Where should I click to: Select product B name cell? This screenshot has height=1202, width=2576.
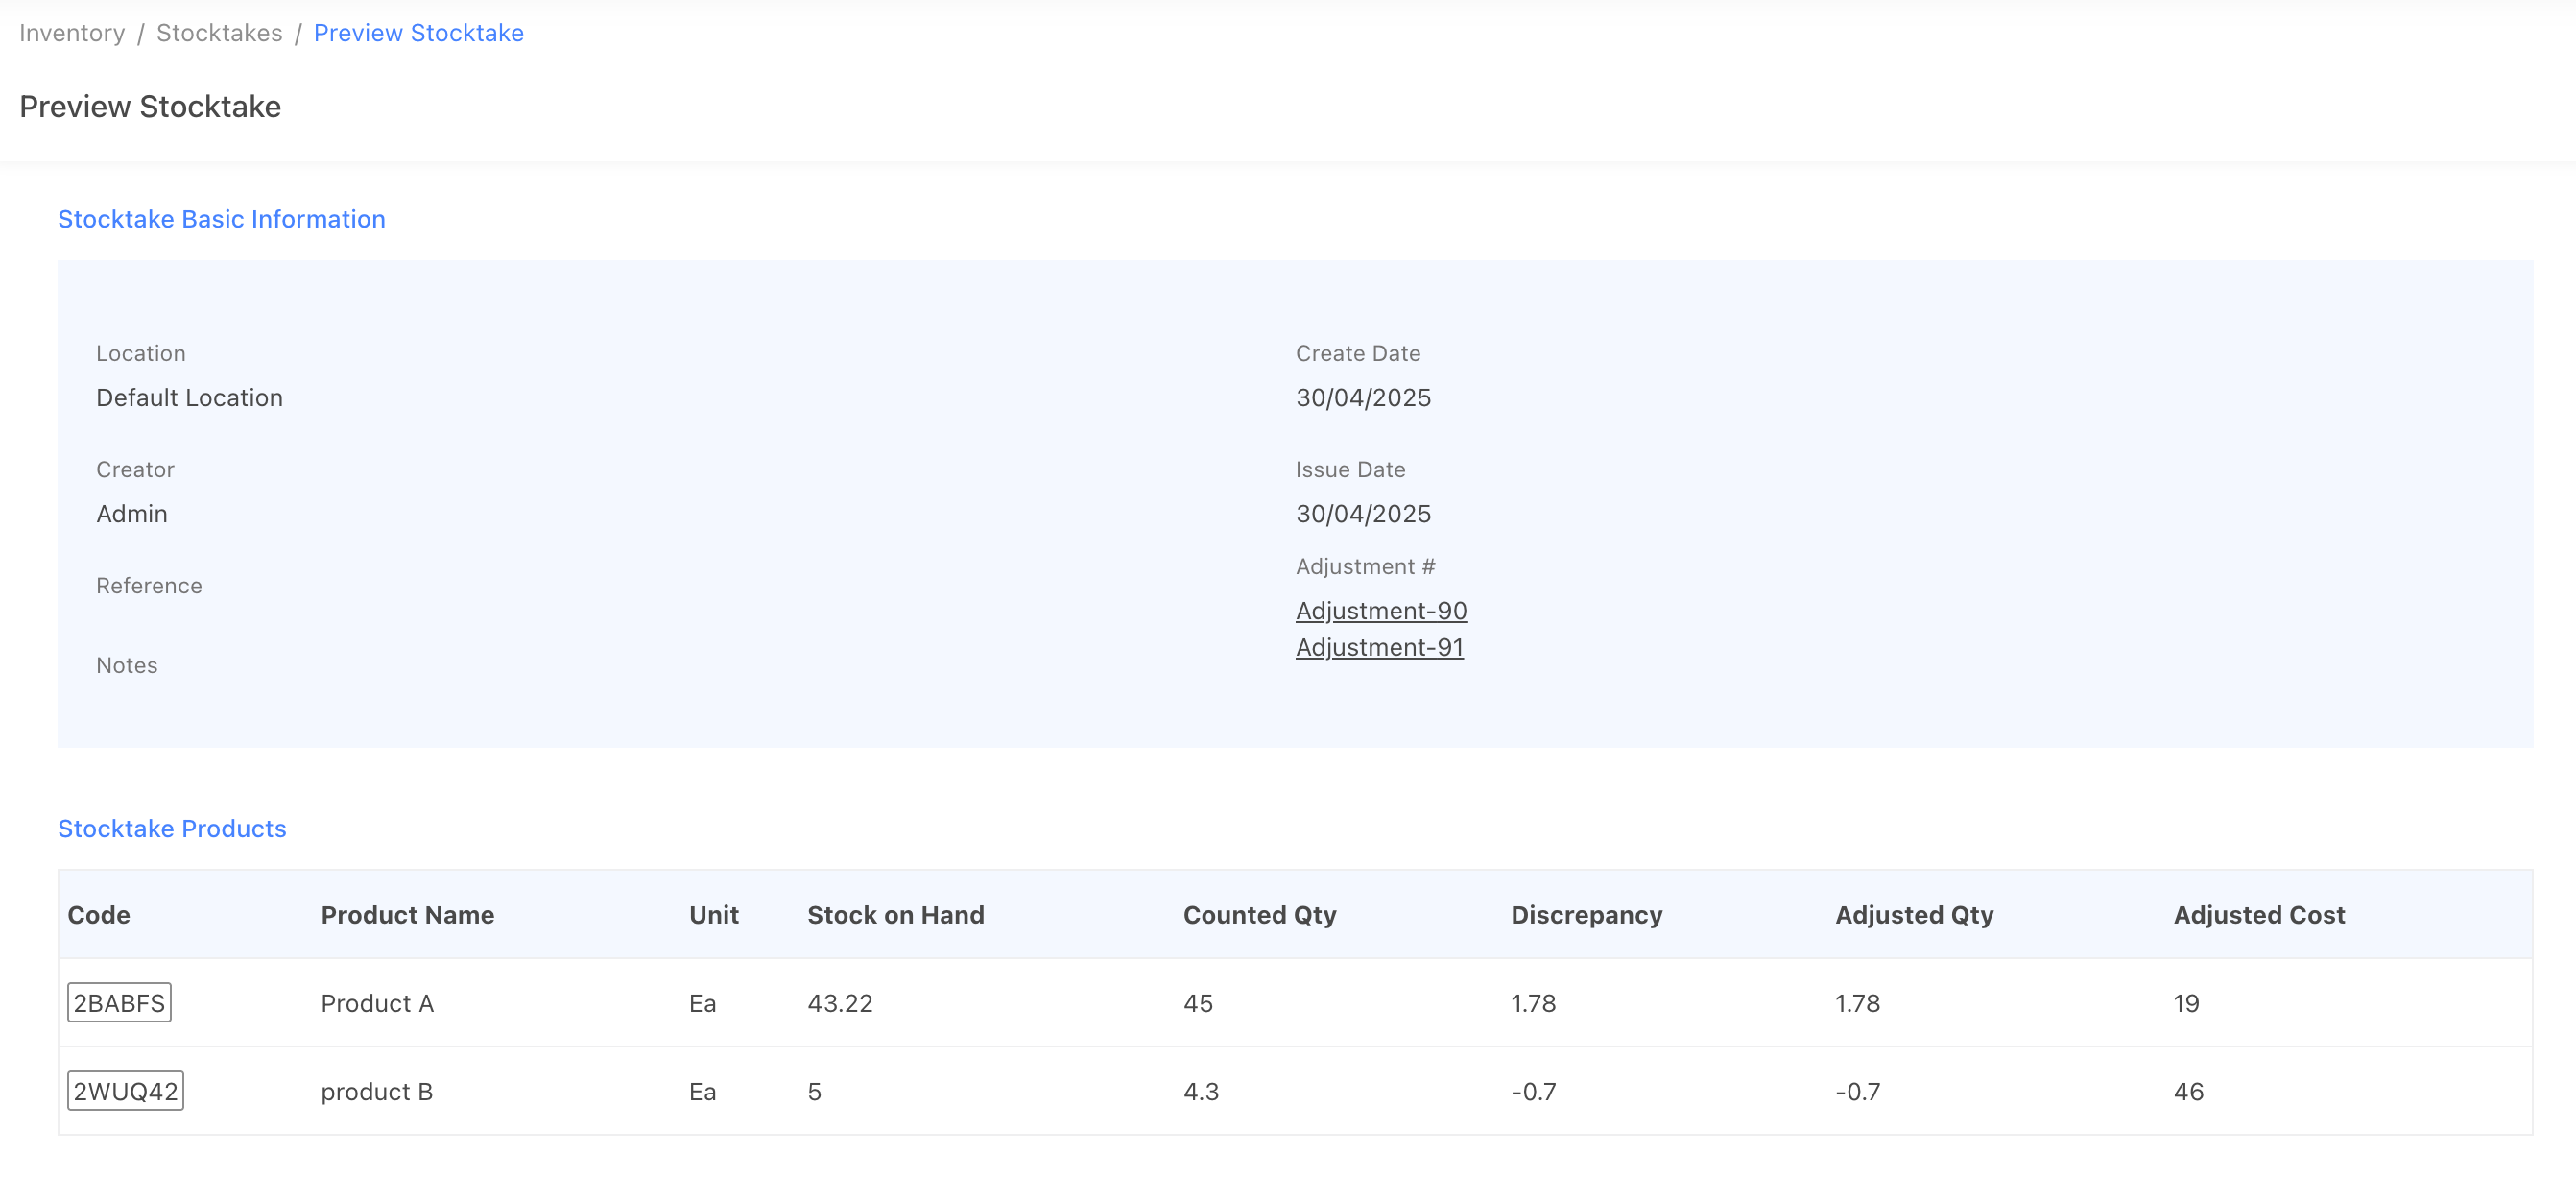click(x=377, y=1091)
